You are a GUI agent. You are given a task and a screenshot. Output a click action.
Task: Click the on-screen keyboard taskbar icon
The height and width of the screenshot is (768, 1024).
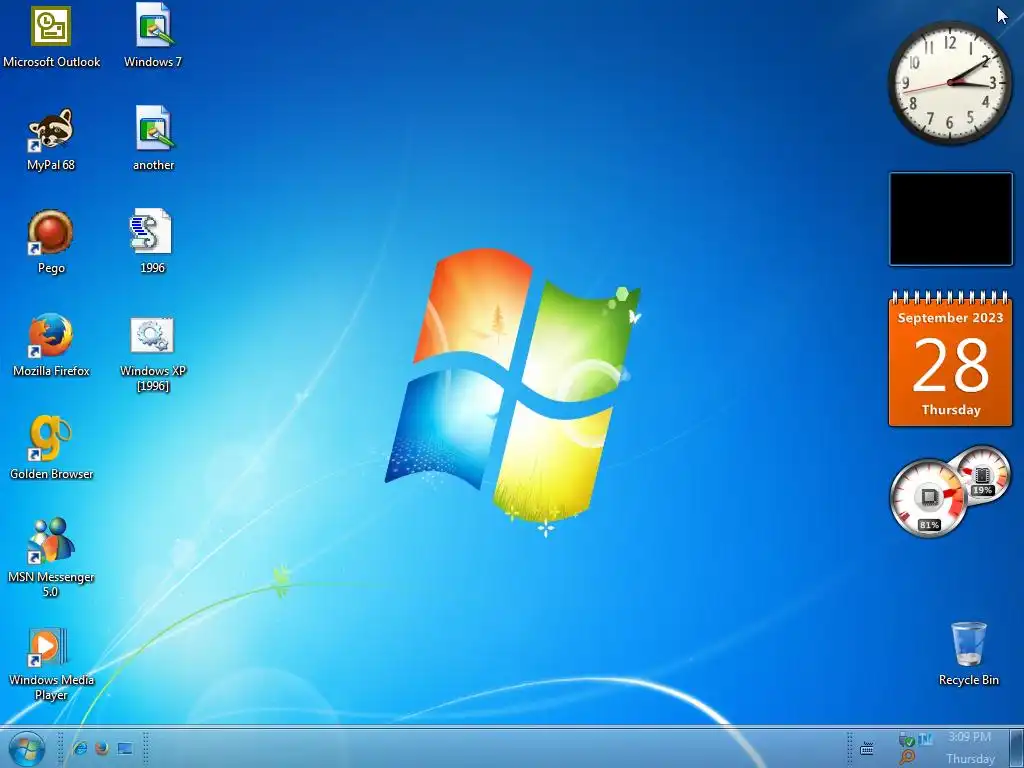(867, 748)
